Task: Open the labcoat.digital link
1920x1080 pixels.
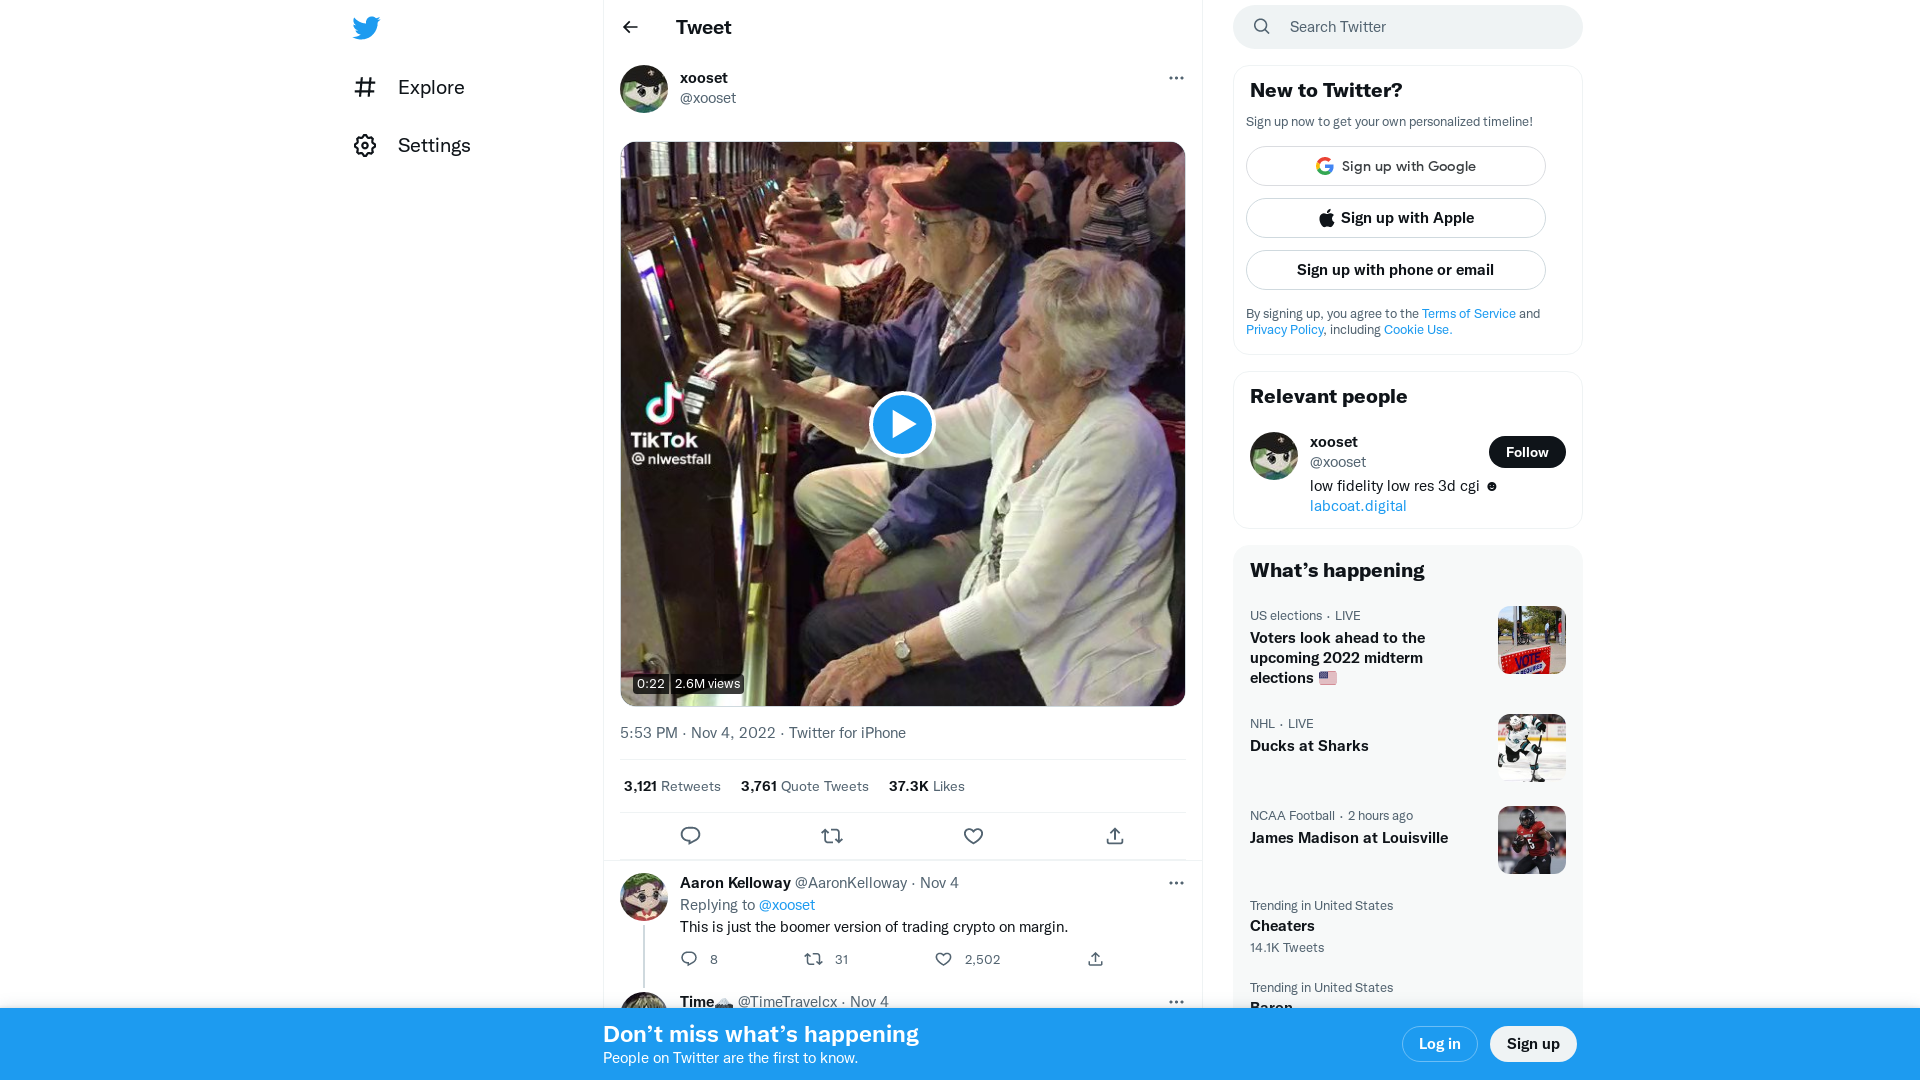Action: click(1358, 506)
